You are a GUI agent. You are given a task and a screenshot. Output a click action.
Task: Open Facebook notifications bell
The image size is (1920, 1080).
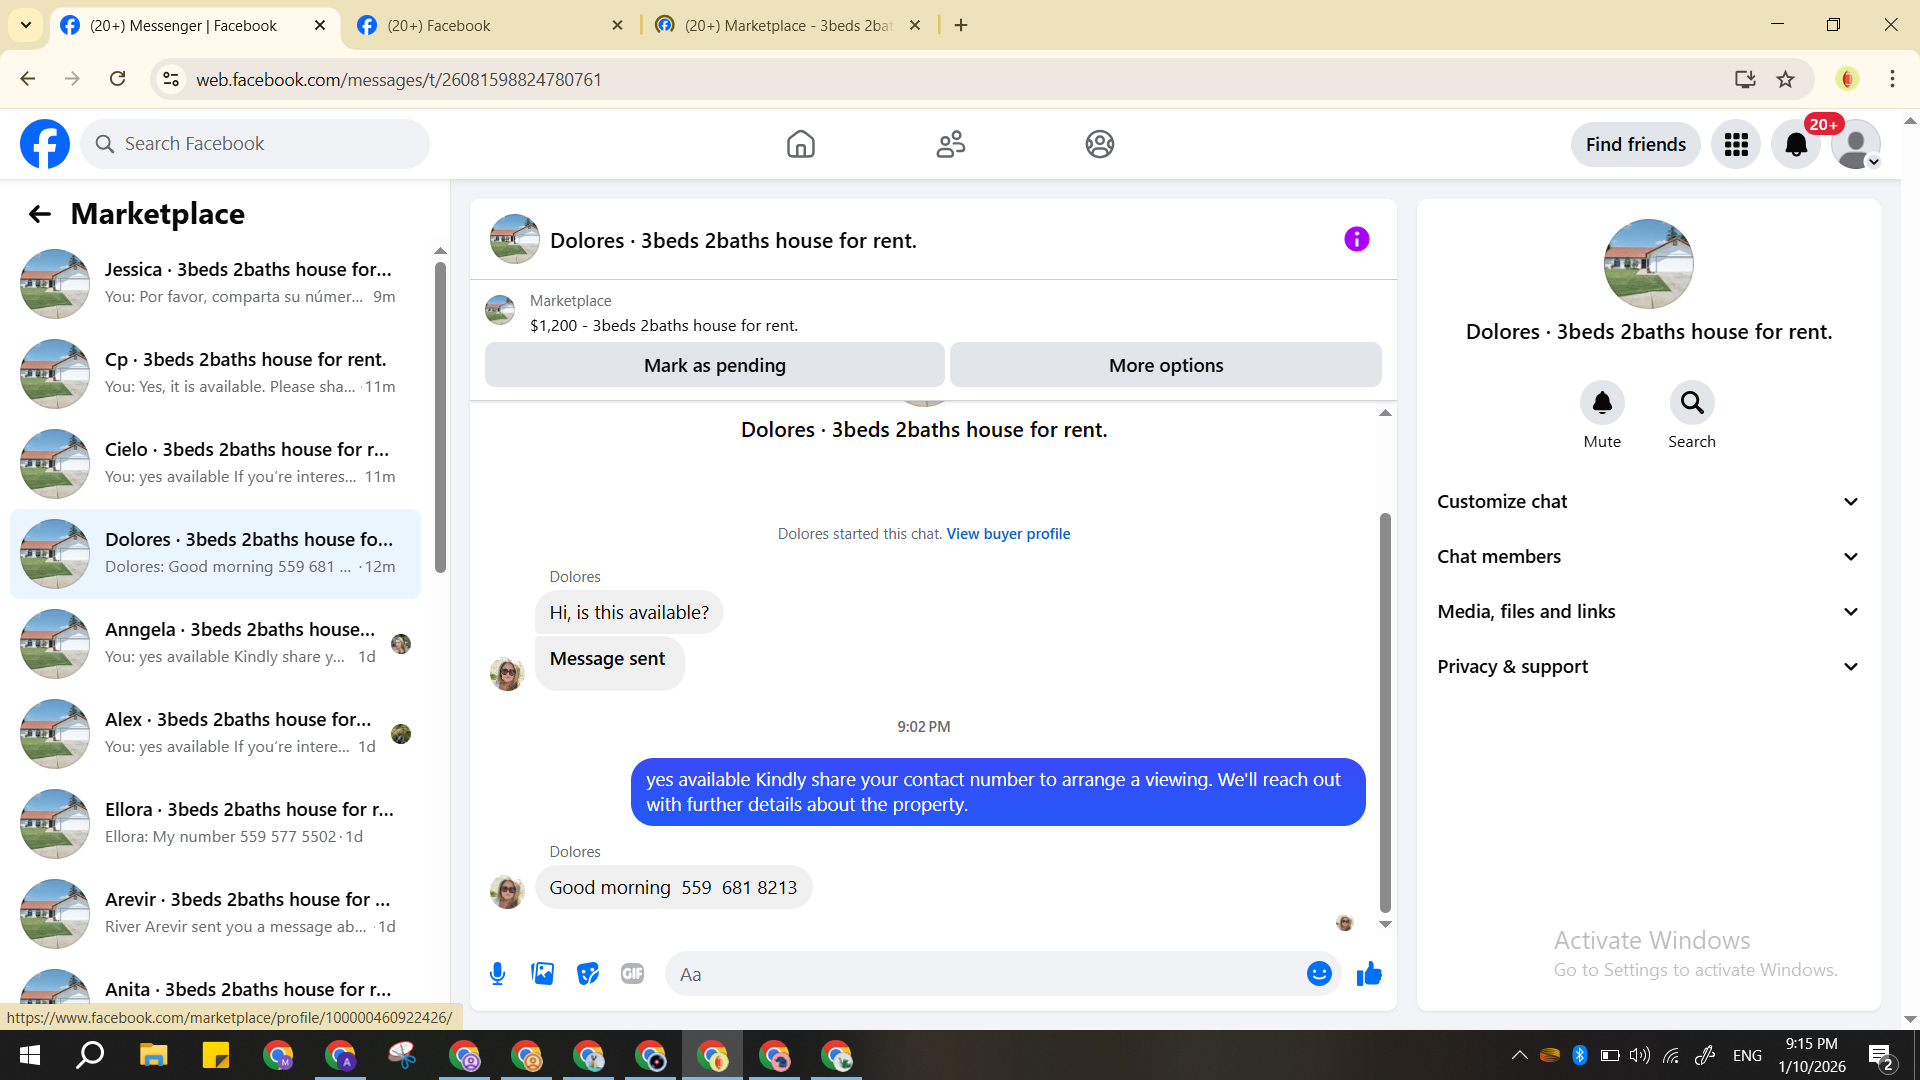[1796, 145]
